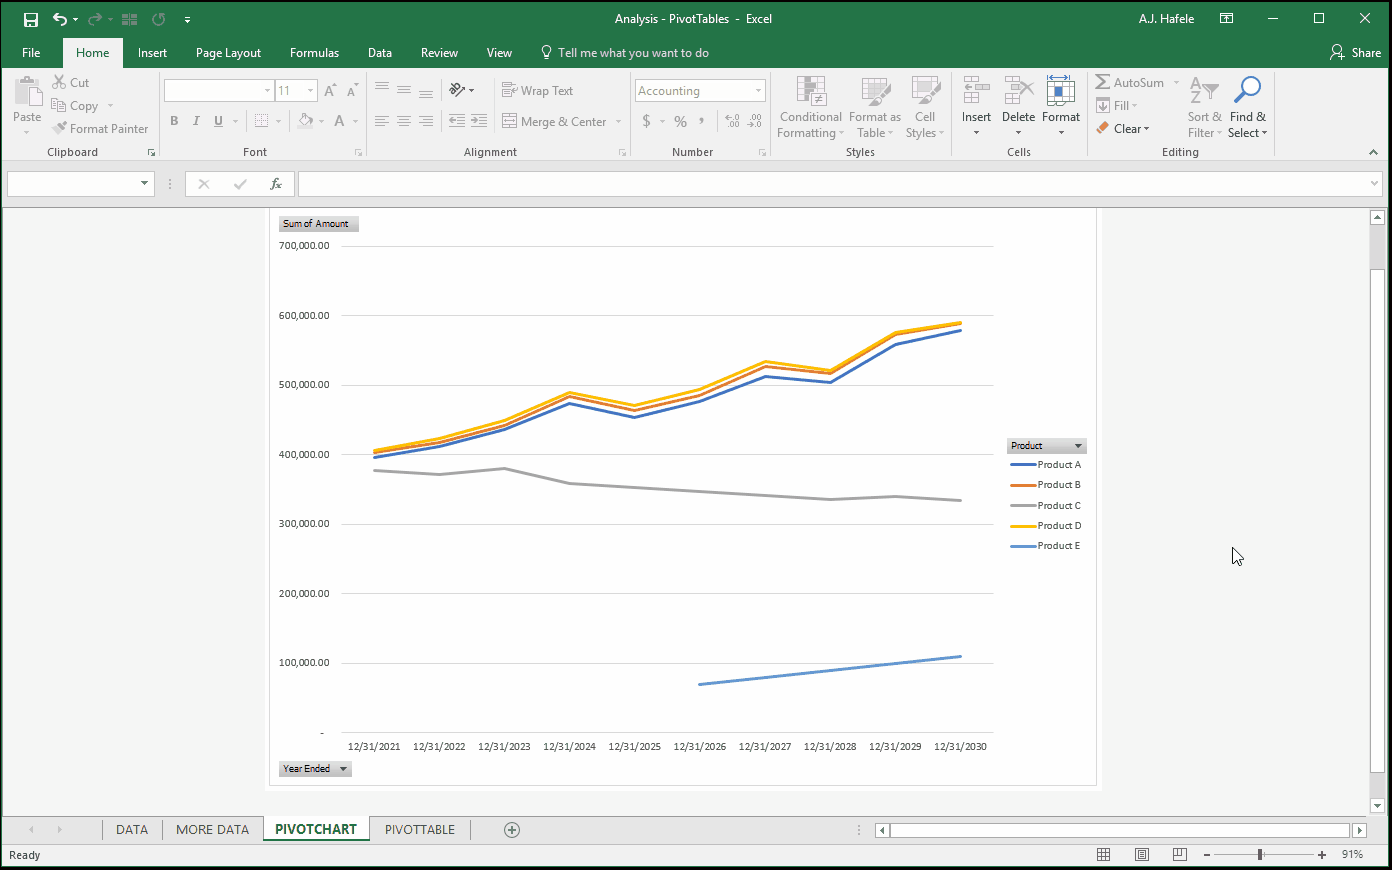
Task: Click the Borders icon
Action: click(261, 121)
